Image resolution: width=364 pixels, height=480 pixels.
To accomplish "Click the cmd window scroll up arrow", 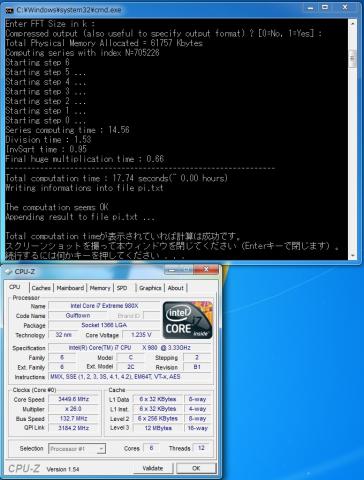I will click(352, 23).
